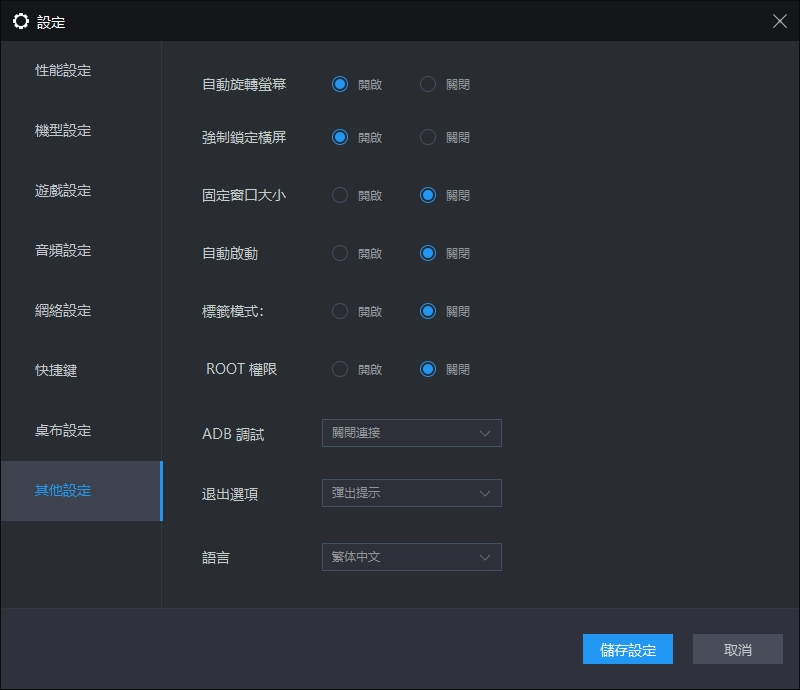Screen dimensions: 800x690
Task: Set 自動旋轉螢幕 to 關閉
Action: tap(428, 84)
